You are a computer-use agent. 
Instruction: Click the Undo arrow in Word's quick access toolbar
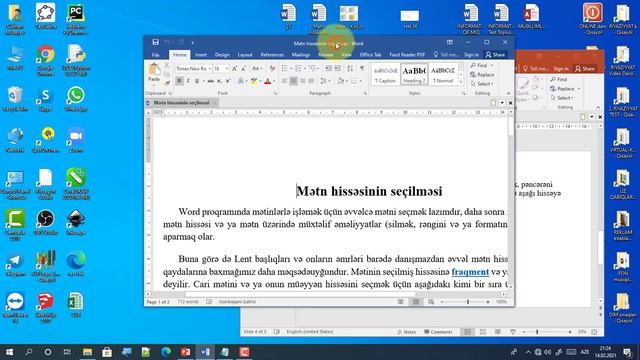(x=167, y=42)
